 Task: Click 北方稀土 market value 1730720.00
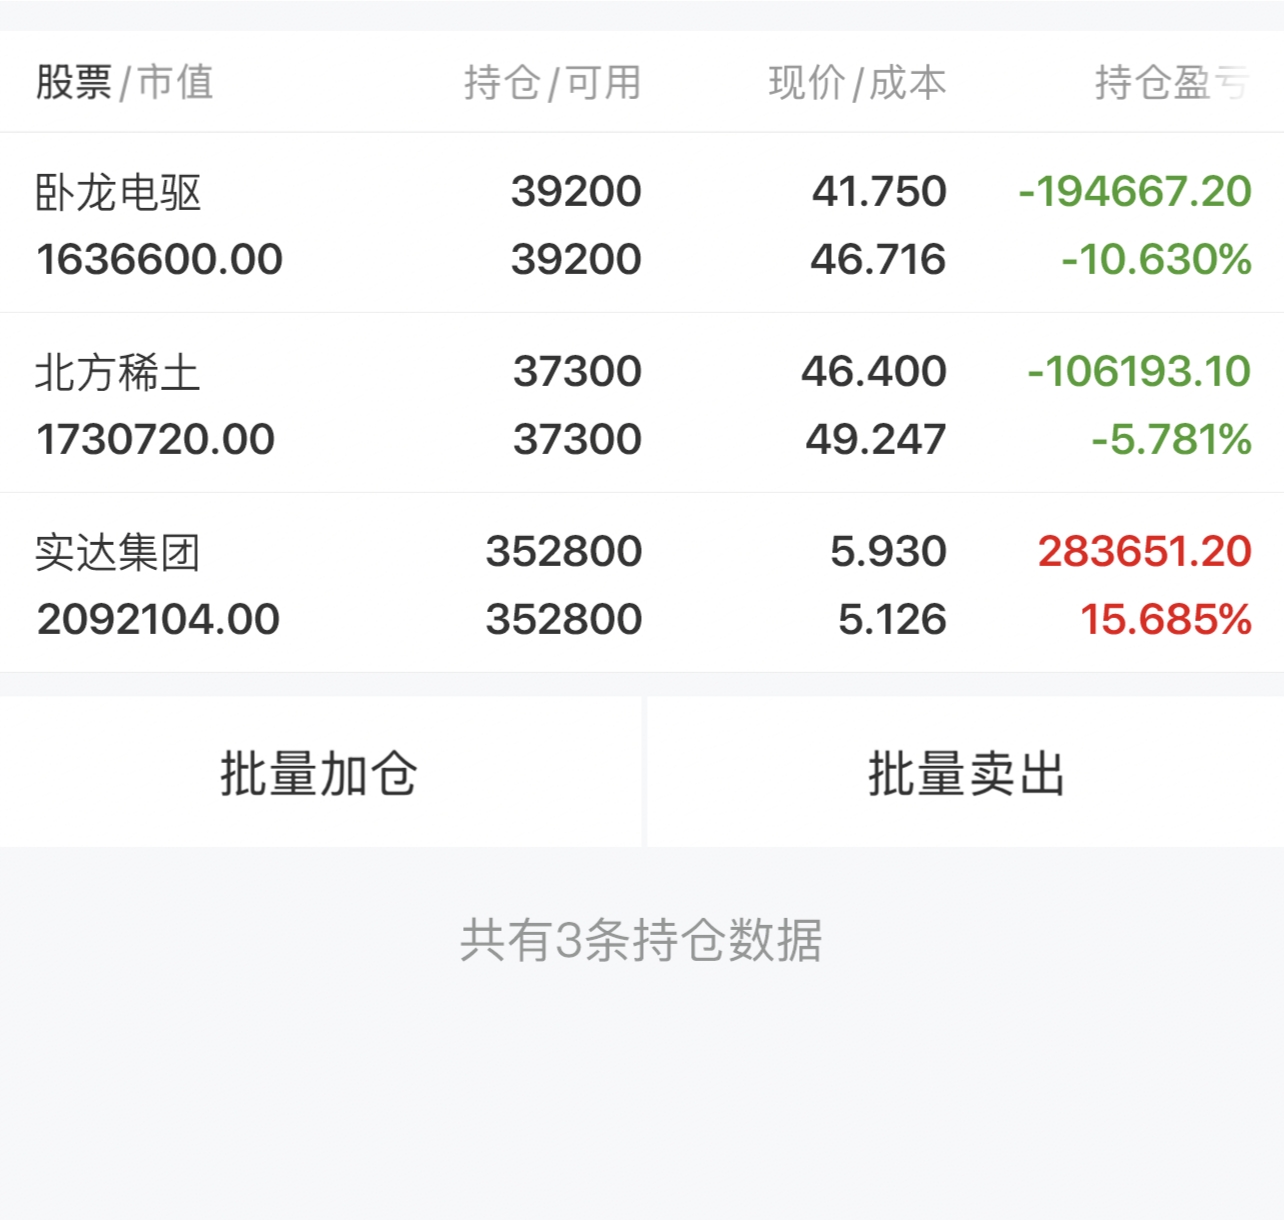point(156,440)
